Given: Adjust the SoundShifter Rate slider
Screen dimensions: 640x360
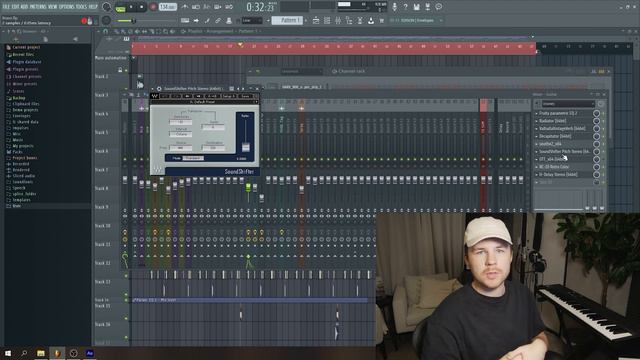Looking at the screenshot, I should pos(245,147).
